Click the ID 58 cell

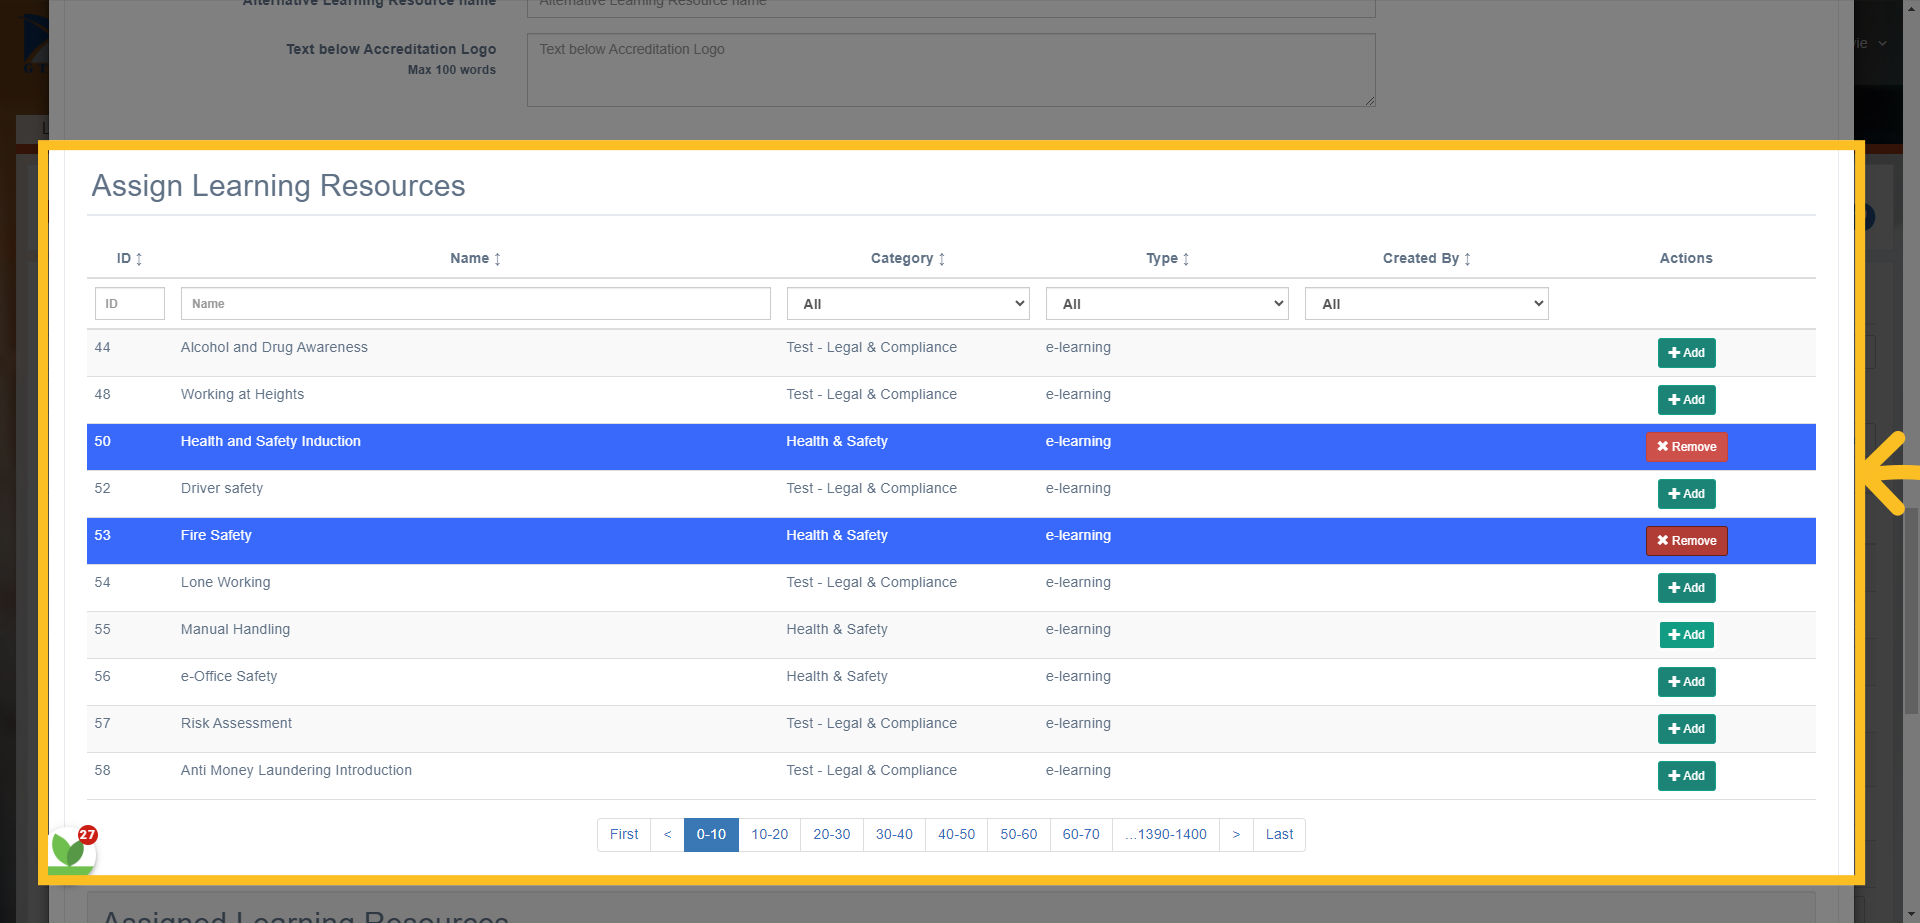[x=102, y=771]
